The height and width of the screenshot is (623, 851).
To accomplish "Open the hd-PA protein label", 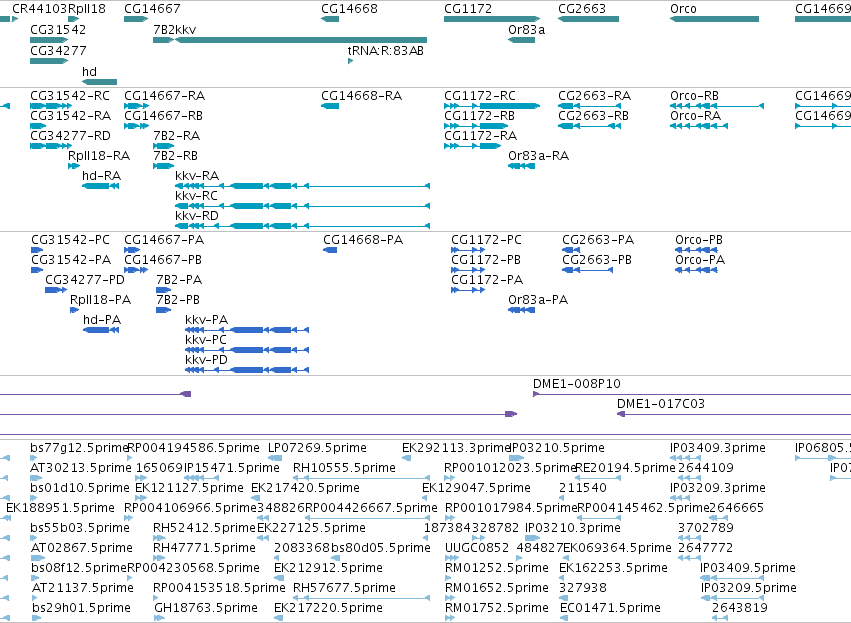I will (102, 320).
